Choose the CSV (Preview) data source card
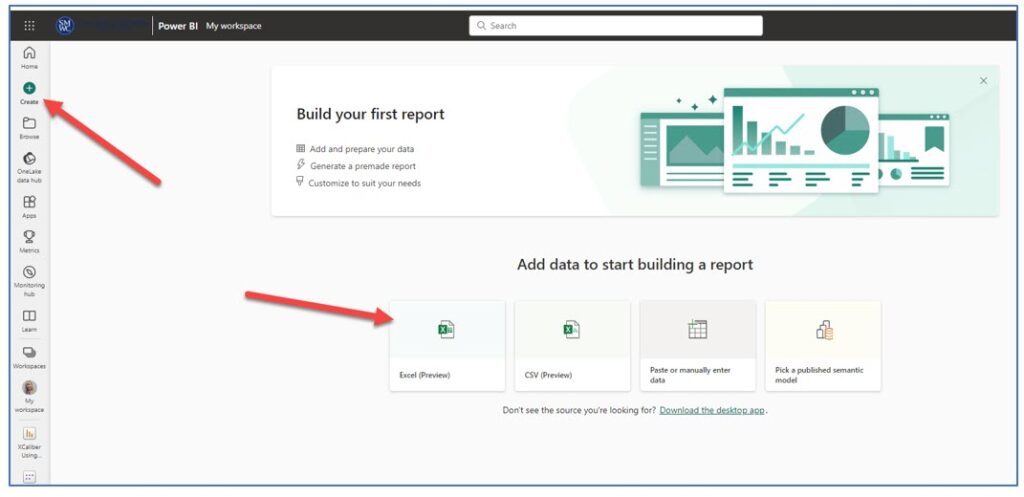The image size is (1024, 497). pyautogui.click(x=573, y=345)
